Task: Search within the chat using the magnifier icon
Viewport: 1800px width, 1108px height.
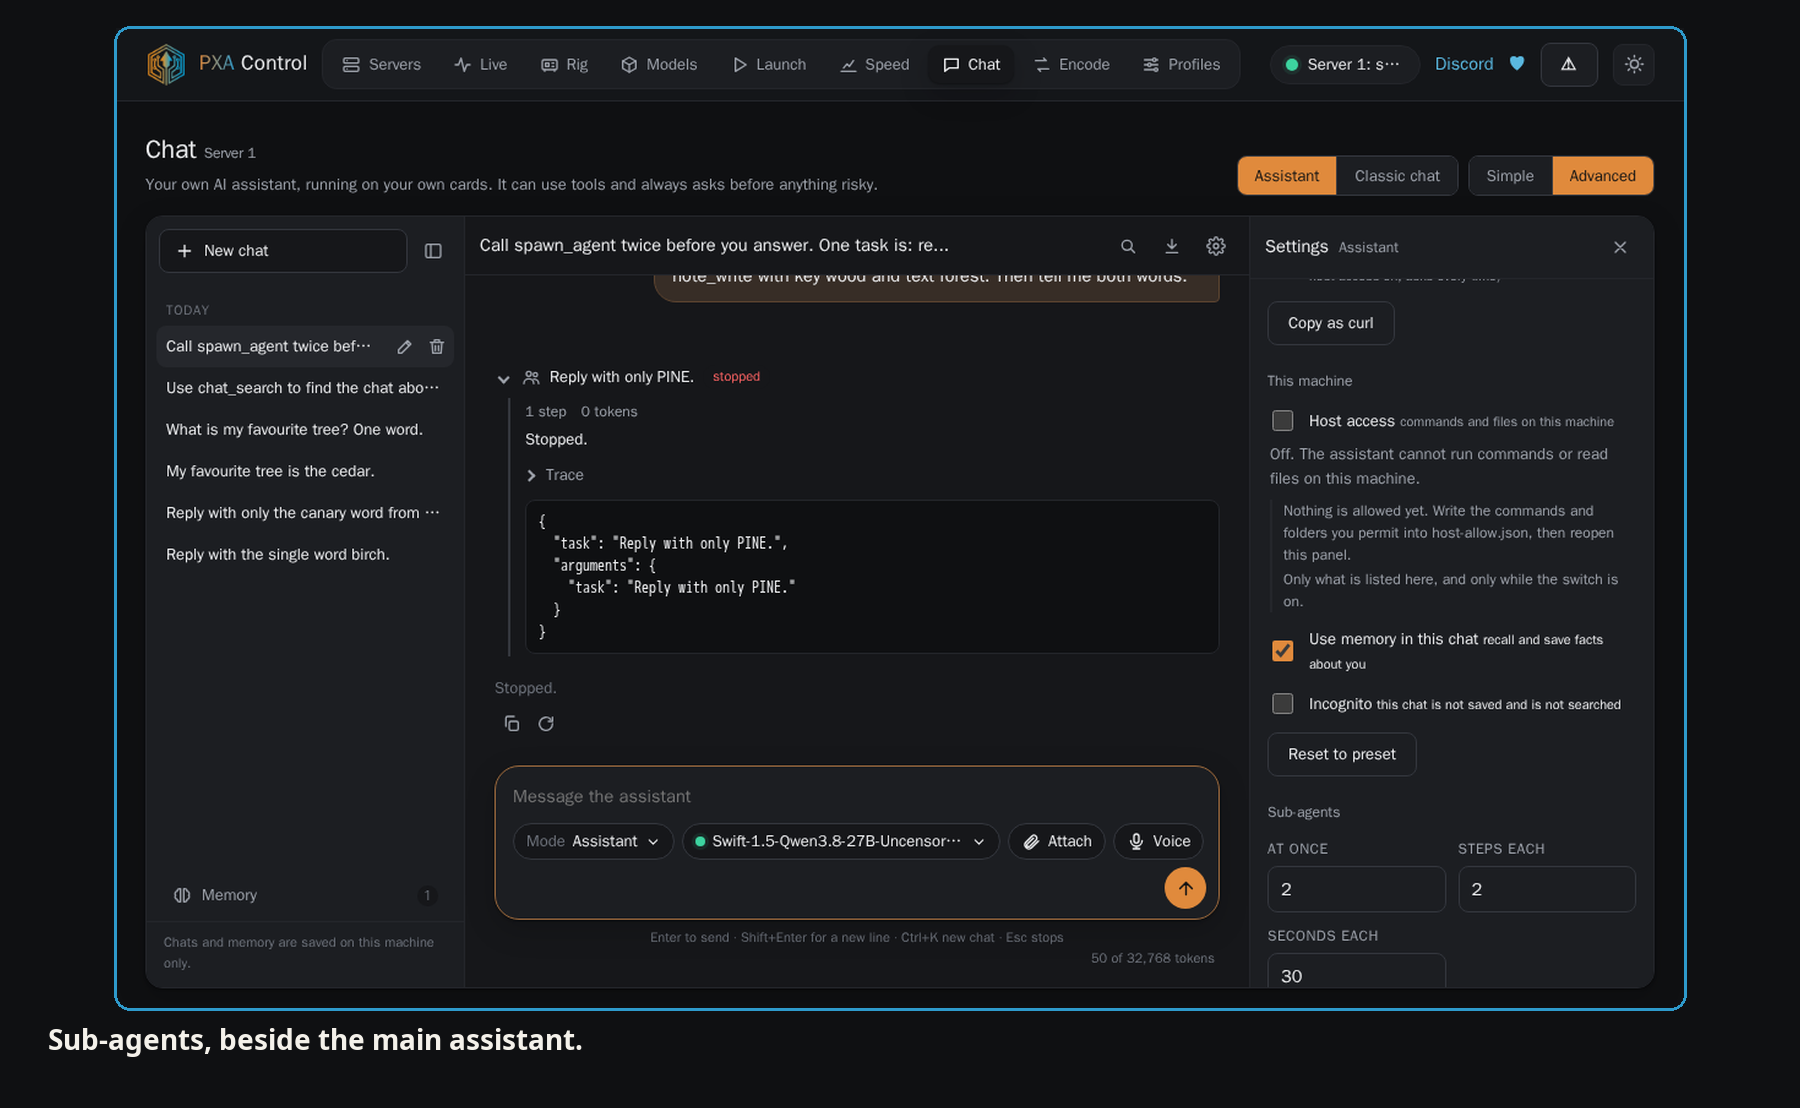Action: tap(1128, 246)
